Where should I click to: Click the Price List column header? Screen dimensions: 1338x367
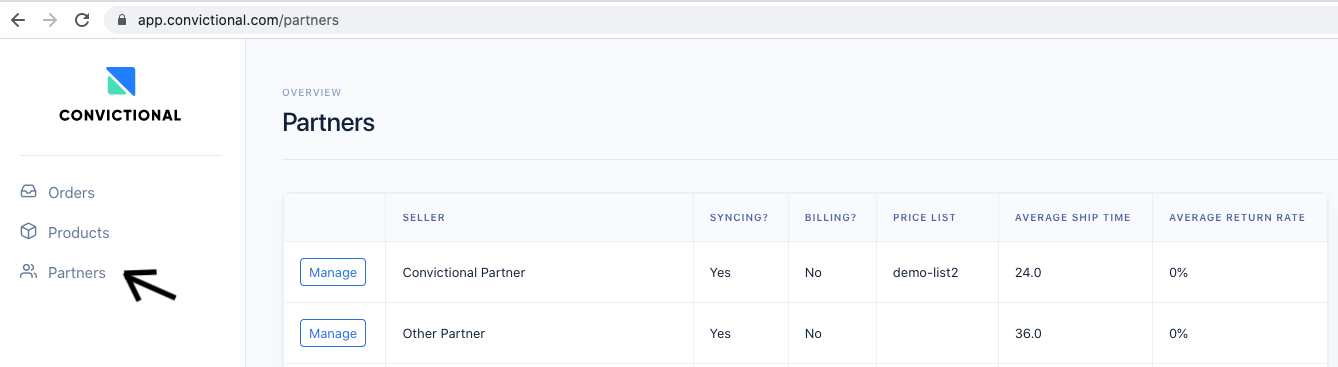924,218
